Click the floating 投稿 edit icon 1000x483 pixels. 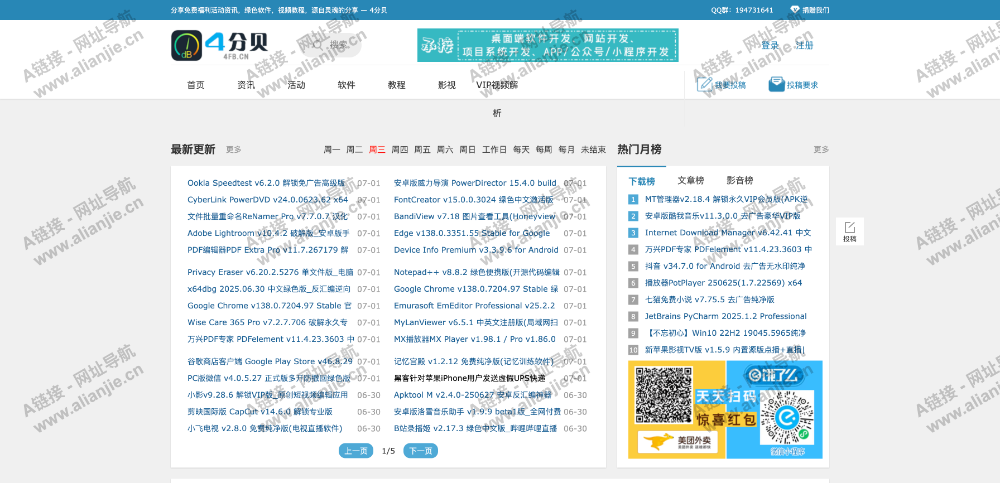coord(849,227)
